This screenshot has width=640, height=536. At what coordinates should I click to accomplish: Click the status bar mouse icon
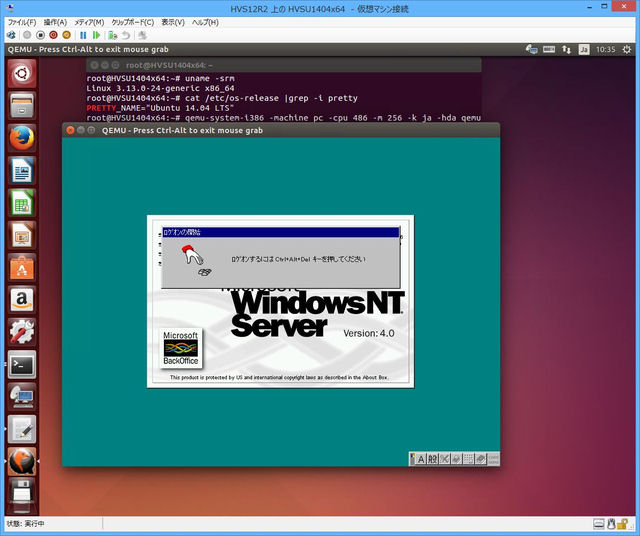point(611,523)
